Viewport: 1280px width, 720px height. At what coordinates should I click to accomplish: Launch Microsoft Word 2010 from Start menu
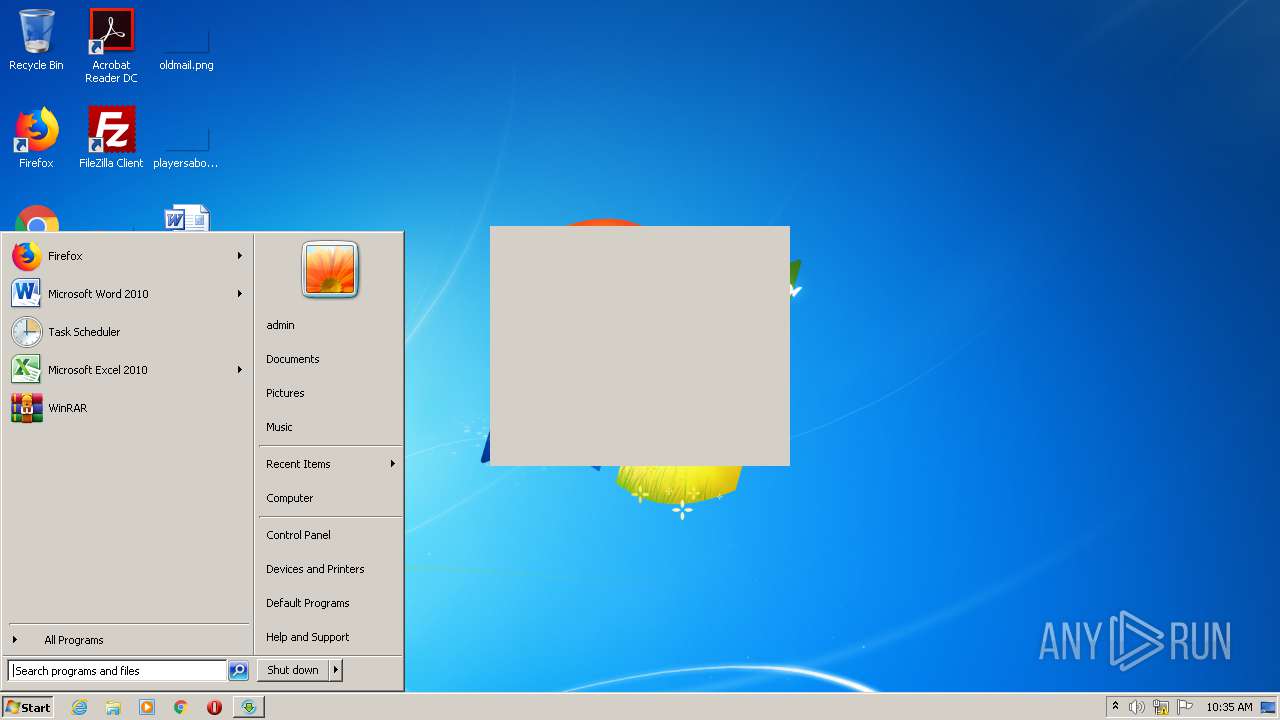click(x=127, y=294)
